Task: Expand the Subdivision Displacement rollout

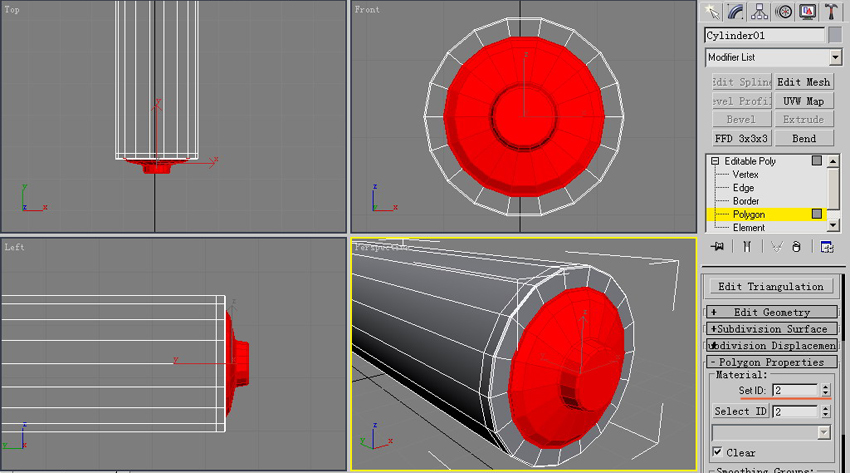Action: [x=771, y=345]
